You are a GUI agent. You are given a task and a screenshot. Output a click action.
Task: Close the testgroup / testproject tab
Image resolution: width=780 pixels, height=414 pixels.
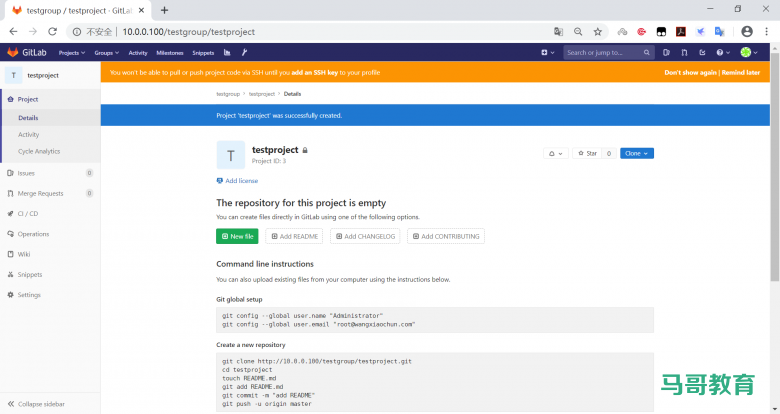pyautogui.click(x=141, y=10)
